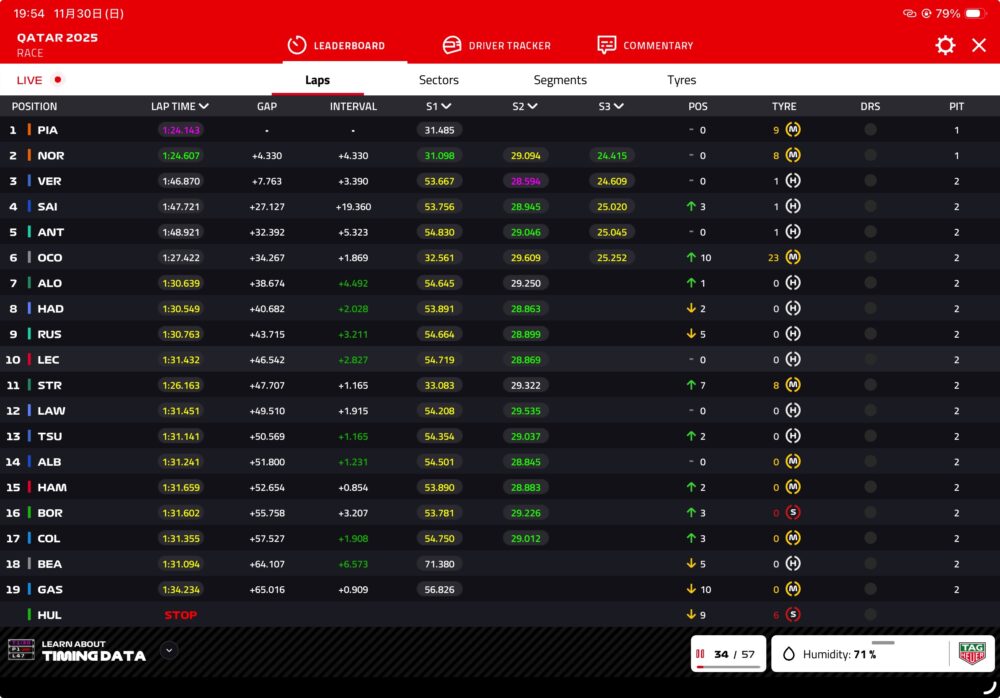Click the Driver Tracker car icon
The width and height of the screenshot is (1000, 698).
(x=452, y=45)
